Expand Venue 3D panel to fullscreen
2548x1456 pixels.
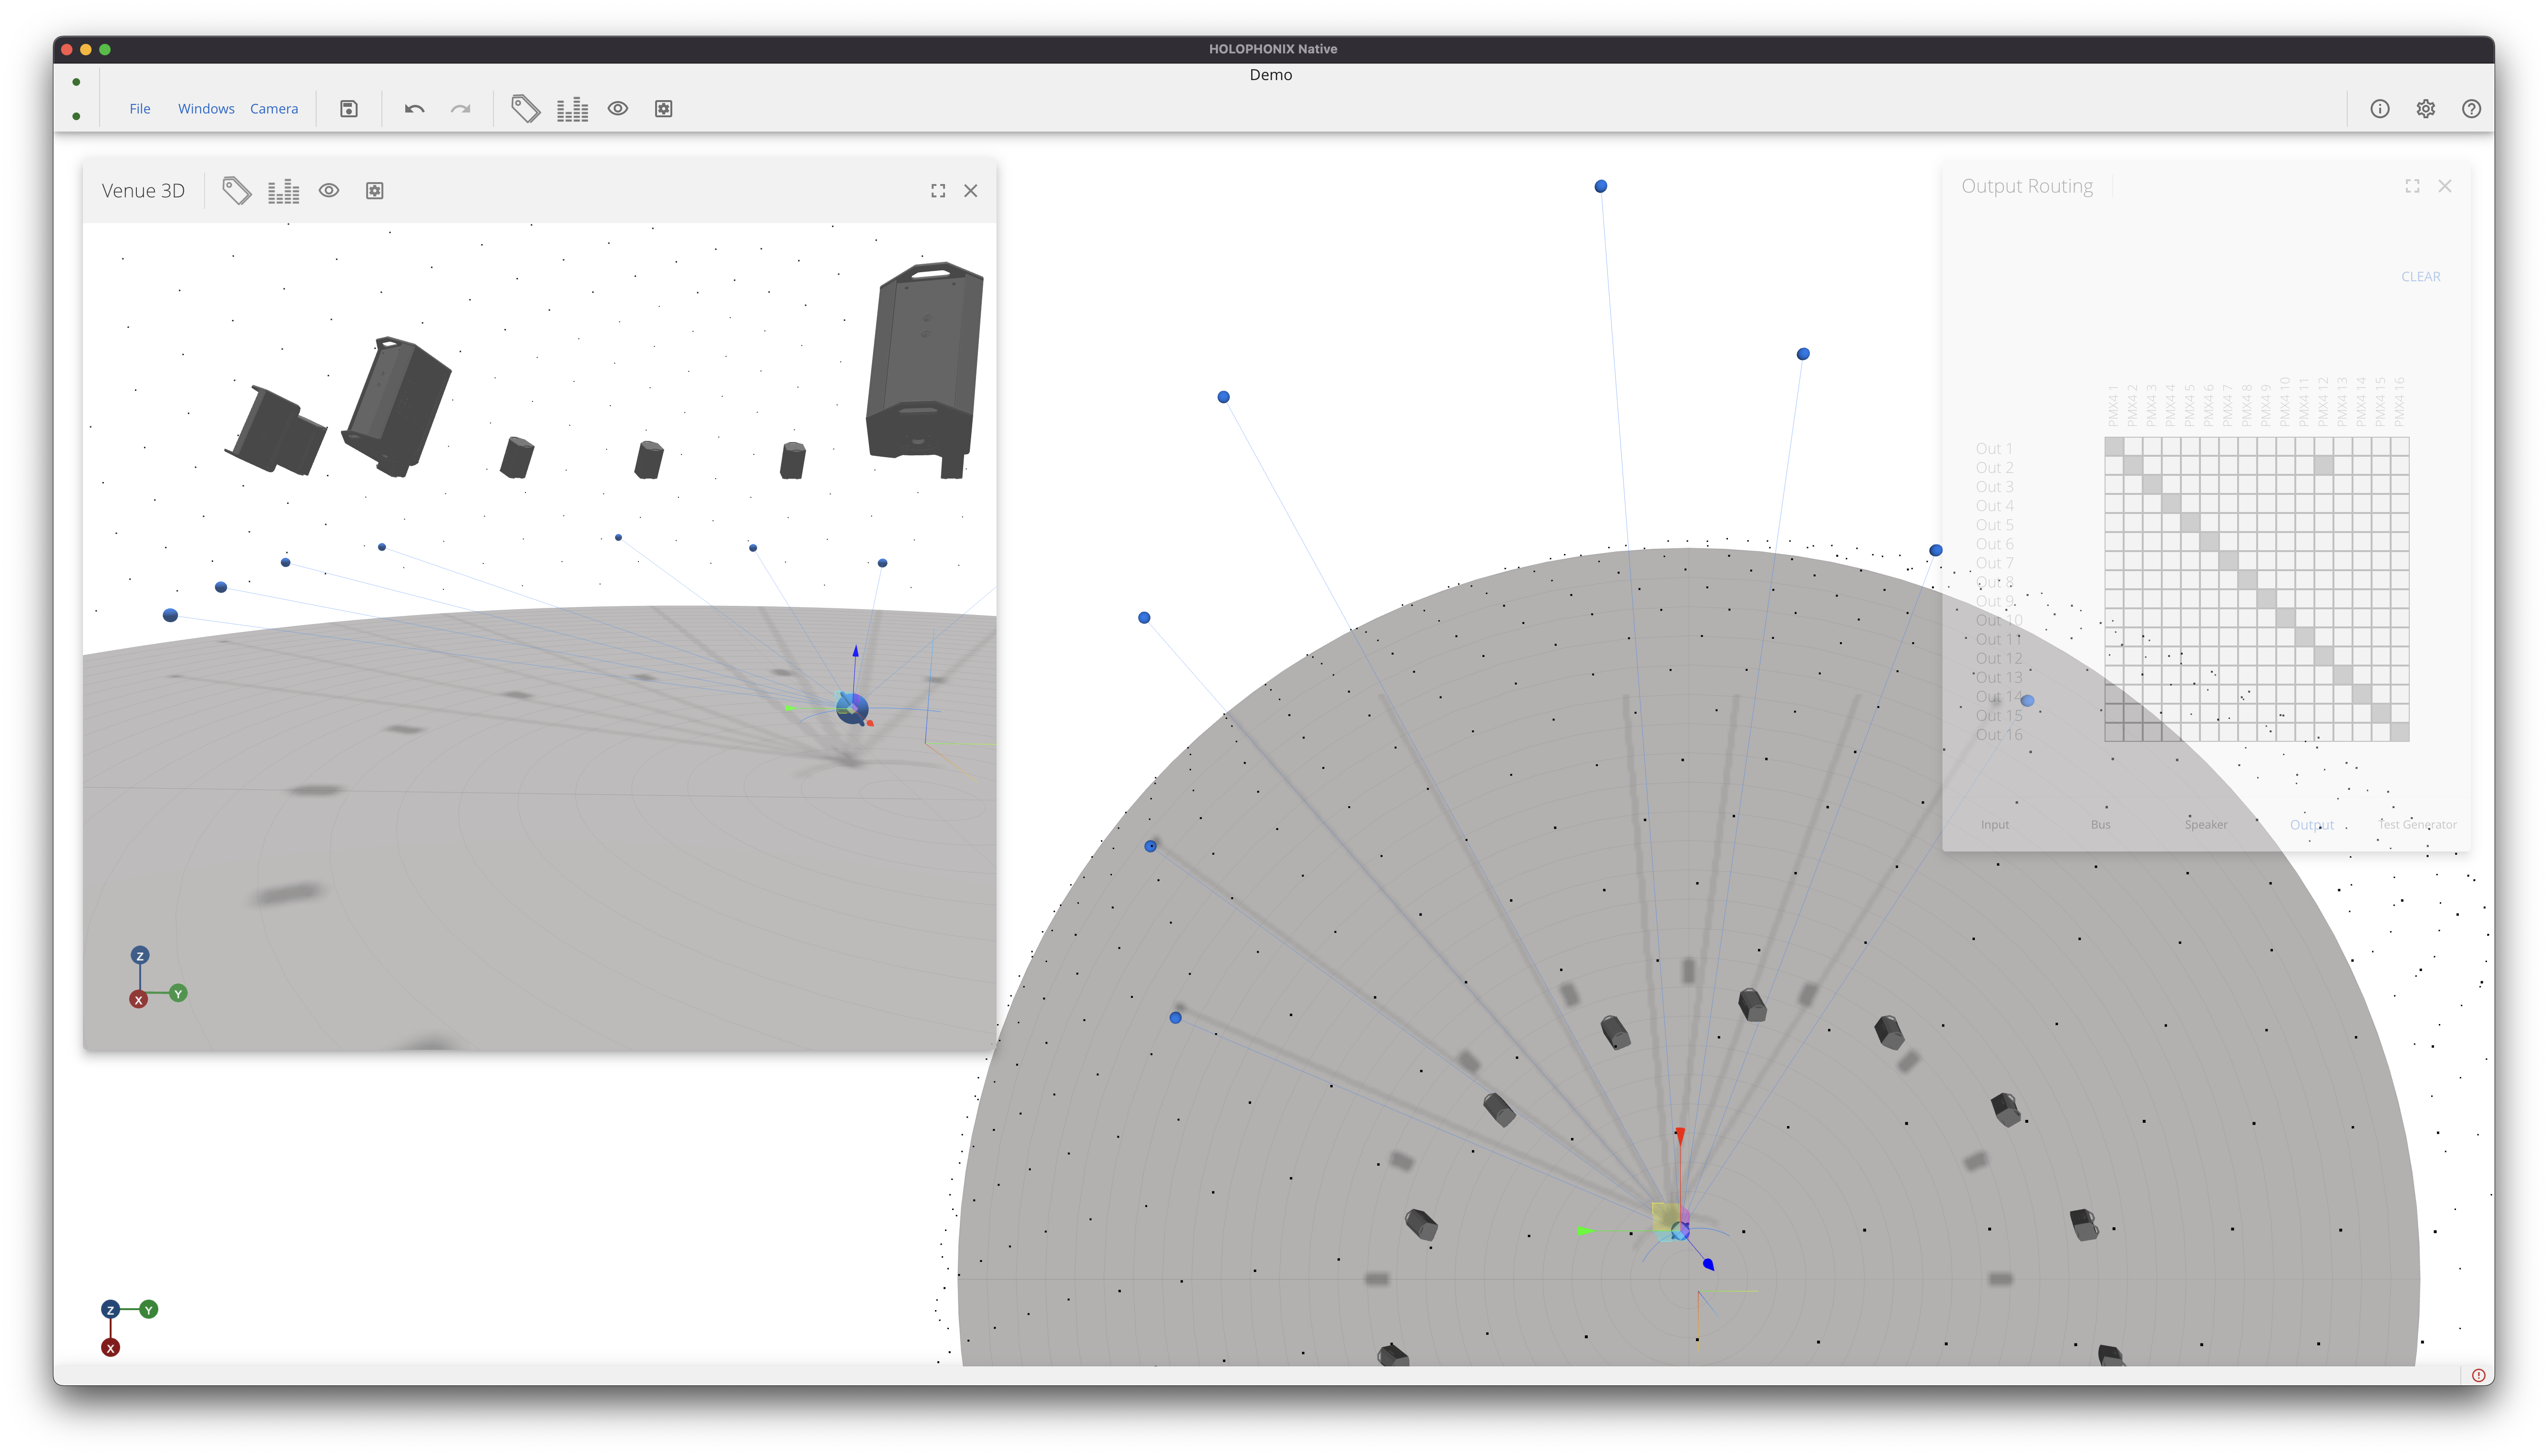point(938,191)
